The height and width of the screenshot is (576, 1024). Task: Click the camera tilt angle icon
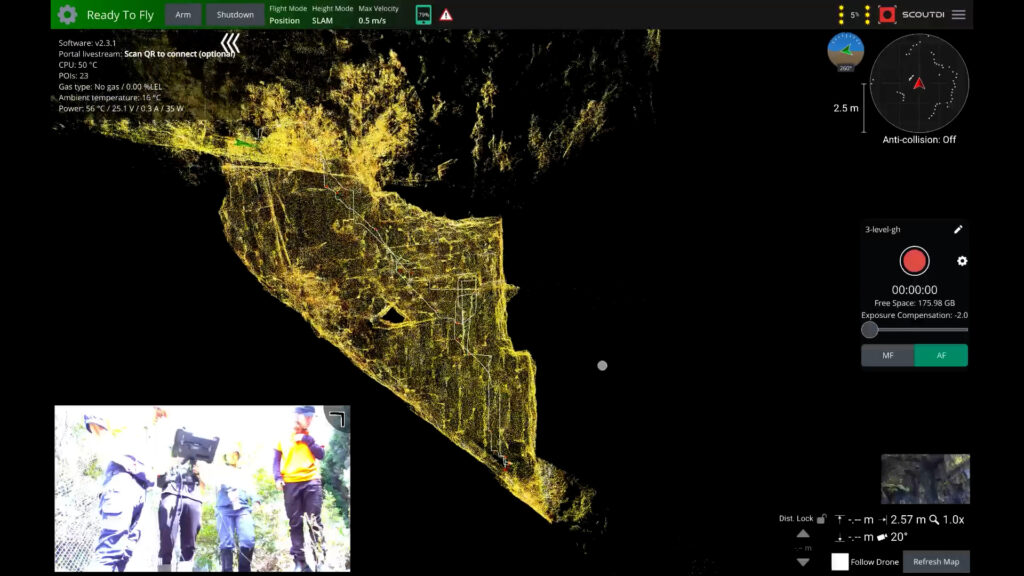coord(881,537)
